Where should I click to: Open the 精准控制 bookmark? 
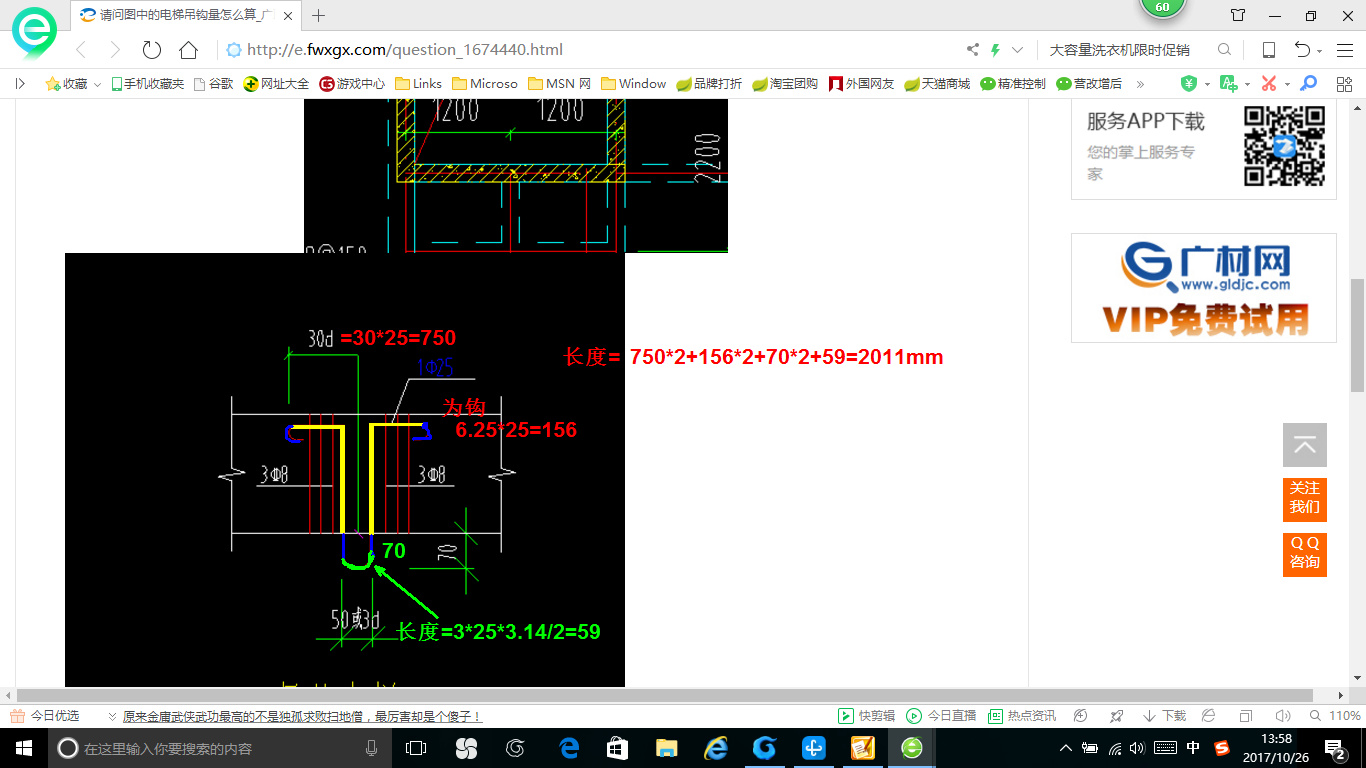(x=1013, y=84)
